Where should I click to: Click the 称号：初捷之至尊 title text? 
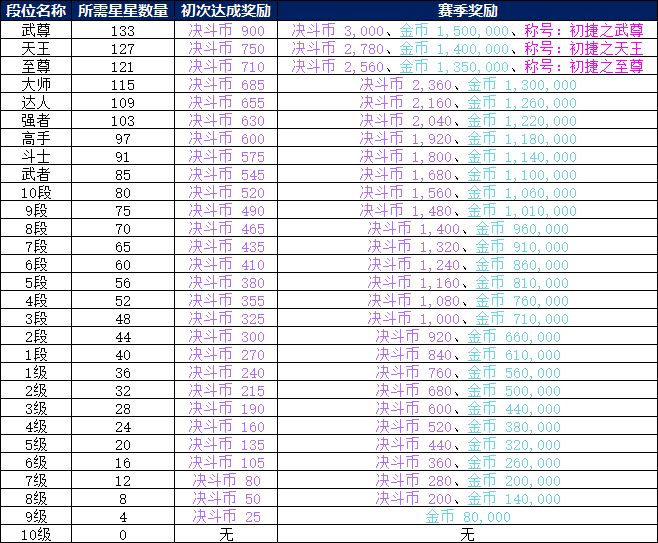pos(584,66)
